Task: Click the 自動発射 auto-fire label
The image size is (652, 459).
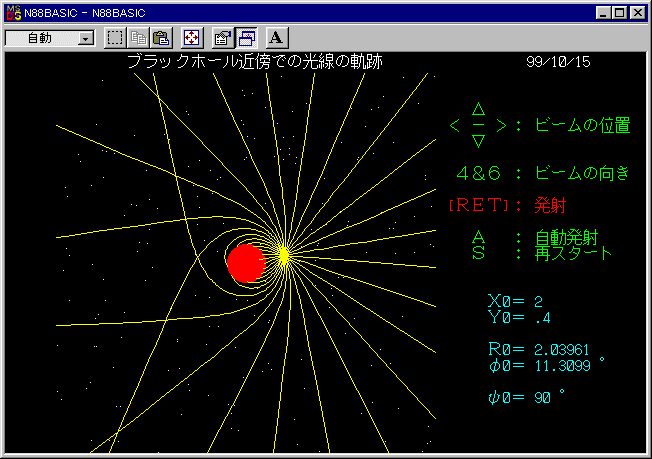Action: [x=574, y=238]
